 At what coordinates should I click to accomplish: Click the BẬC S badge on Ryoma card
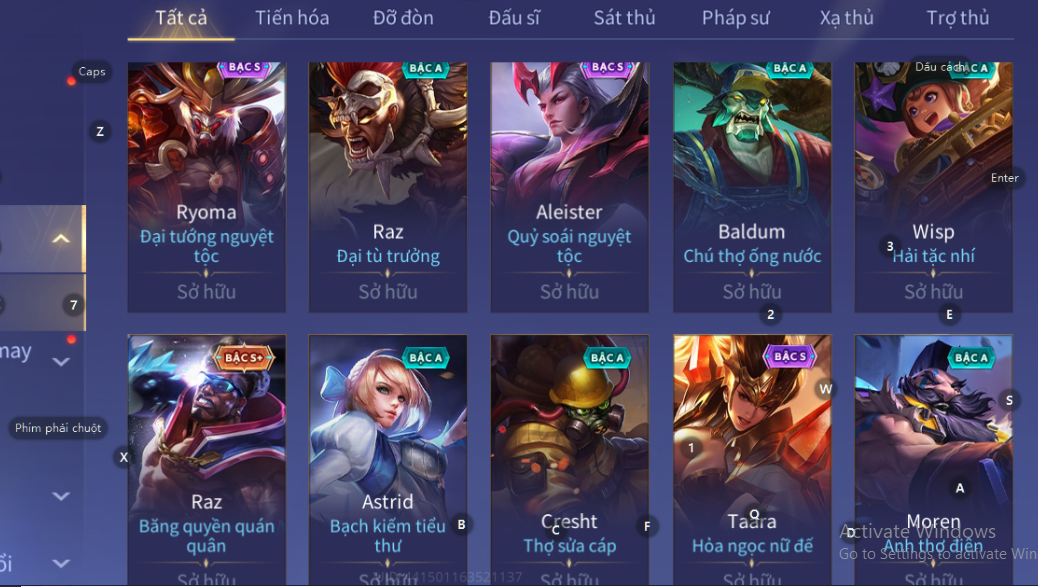tap(245, 68)
